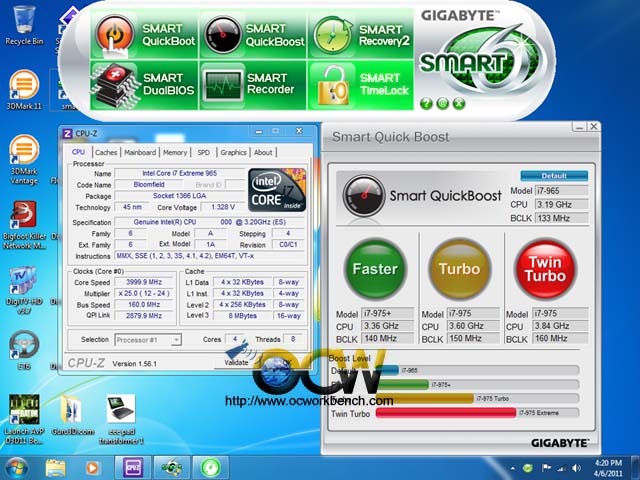This screenshot has height=480, width=640.
Task: Click Multiplier value x 25.0
Action: click(144, 293)
